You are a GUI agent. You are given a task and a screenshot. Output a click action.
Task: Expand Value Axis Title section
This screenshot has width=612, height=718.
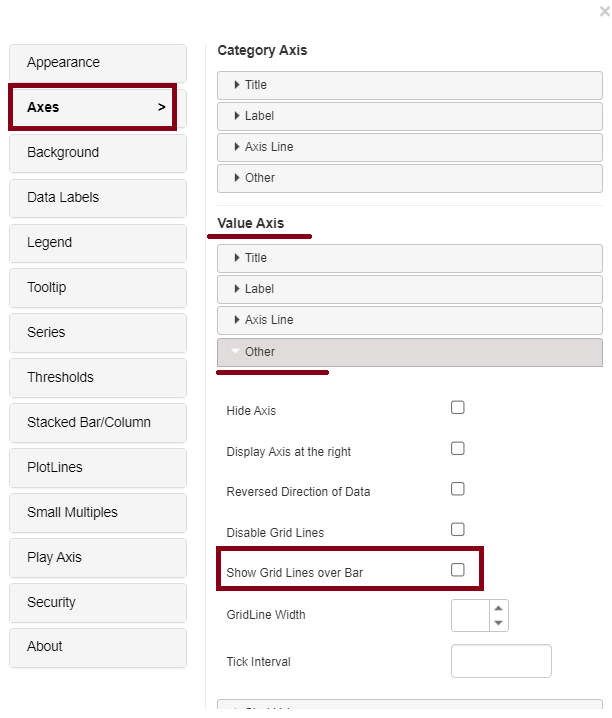tap(409, 258)
